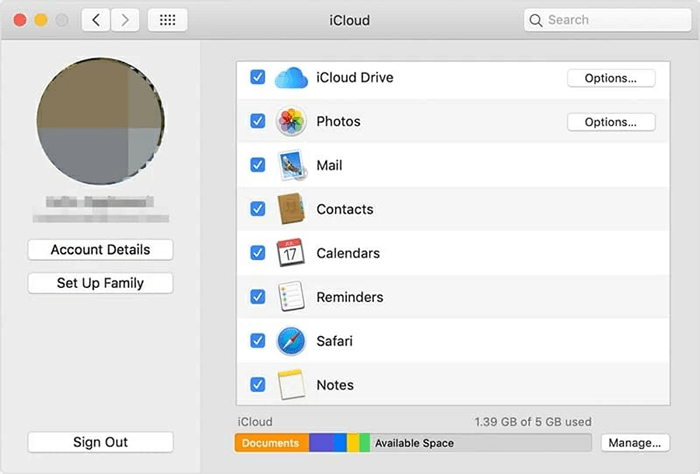Click the iCloud Drive cloud icon
This screenshot has height=474, width=700.
291,77
